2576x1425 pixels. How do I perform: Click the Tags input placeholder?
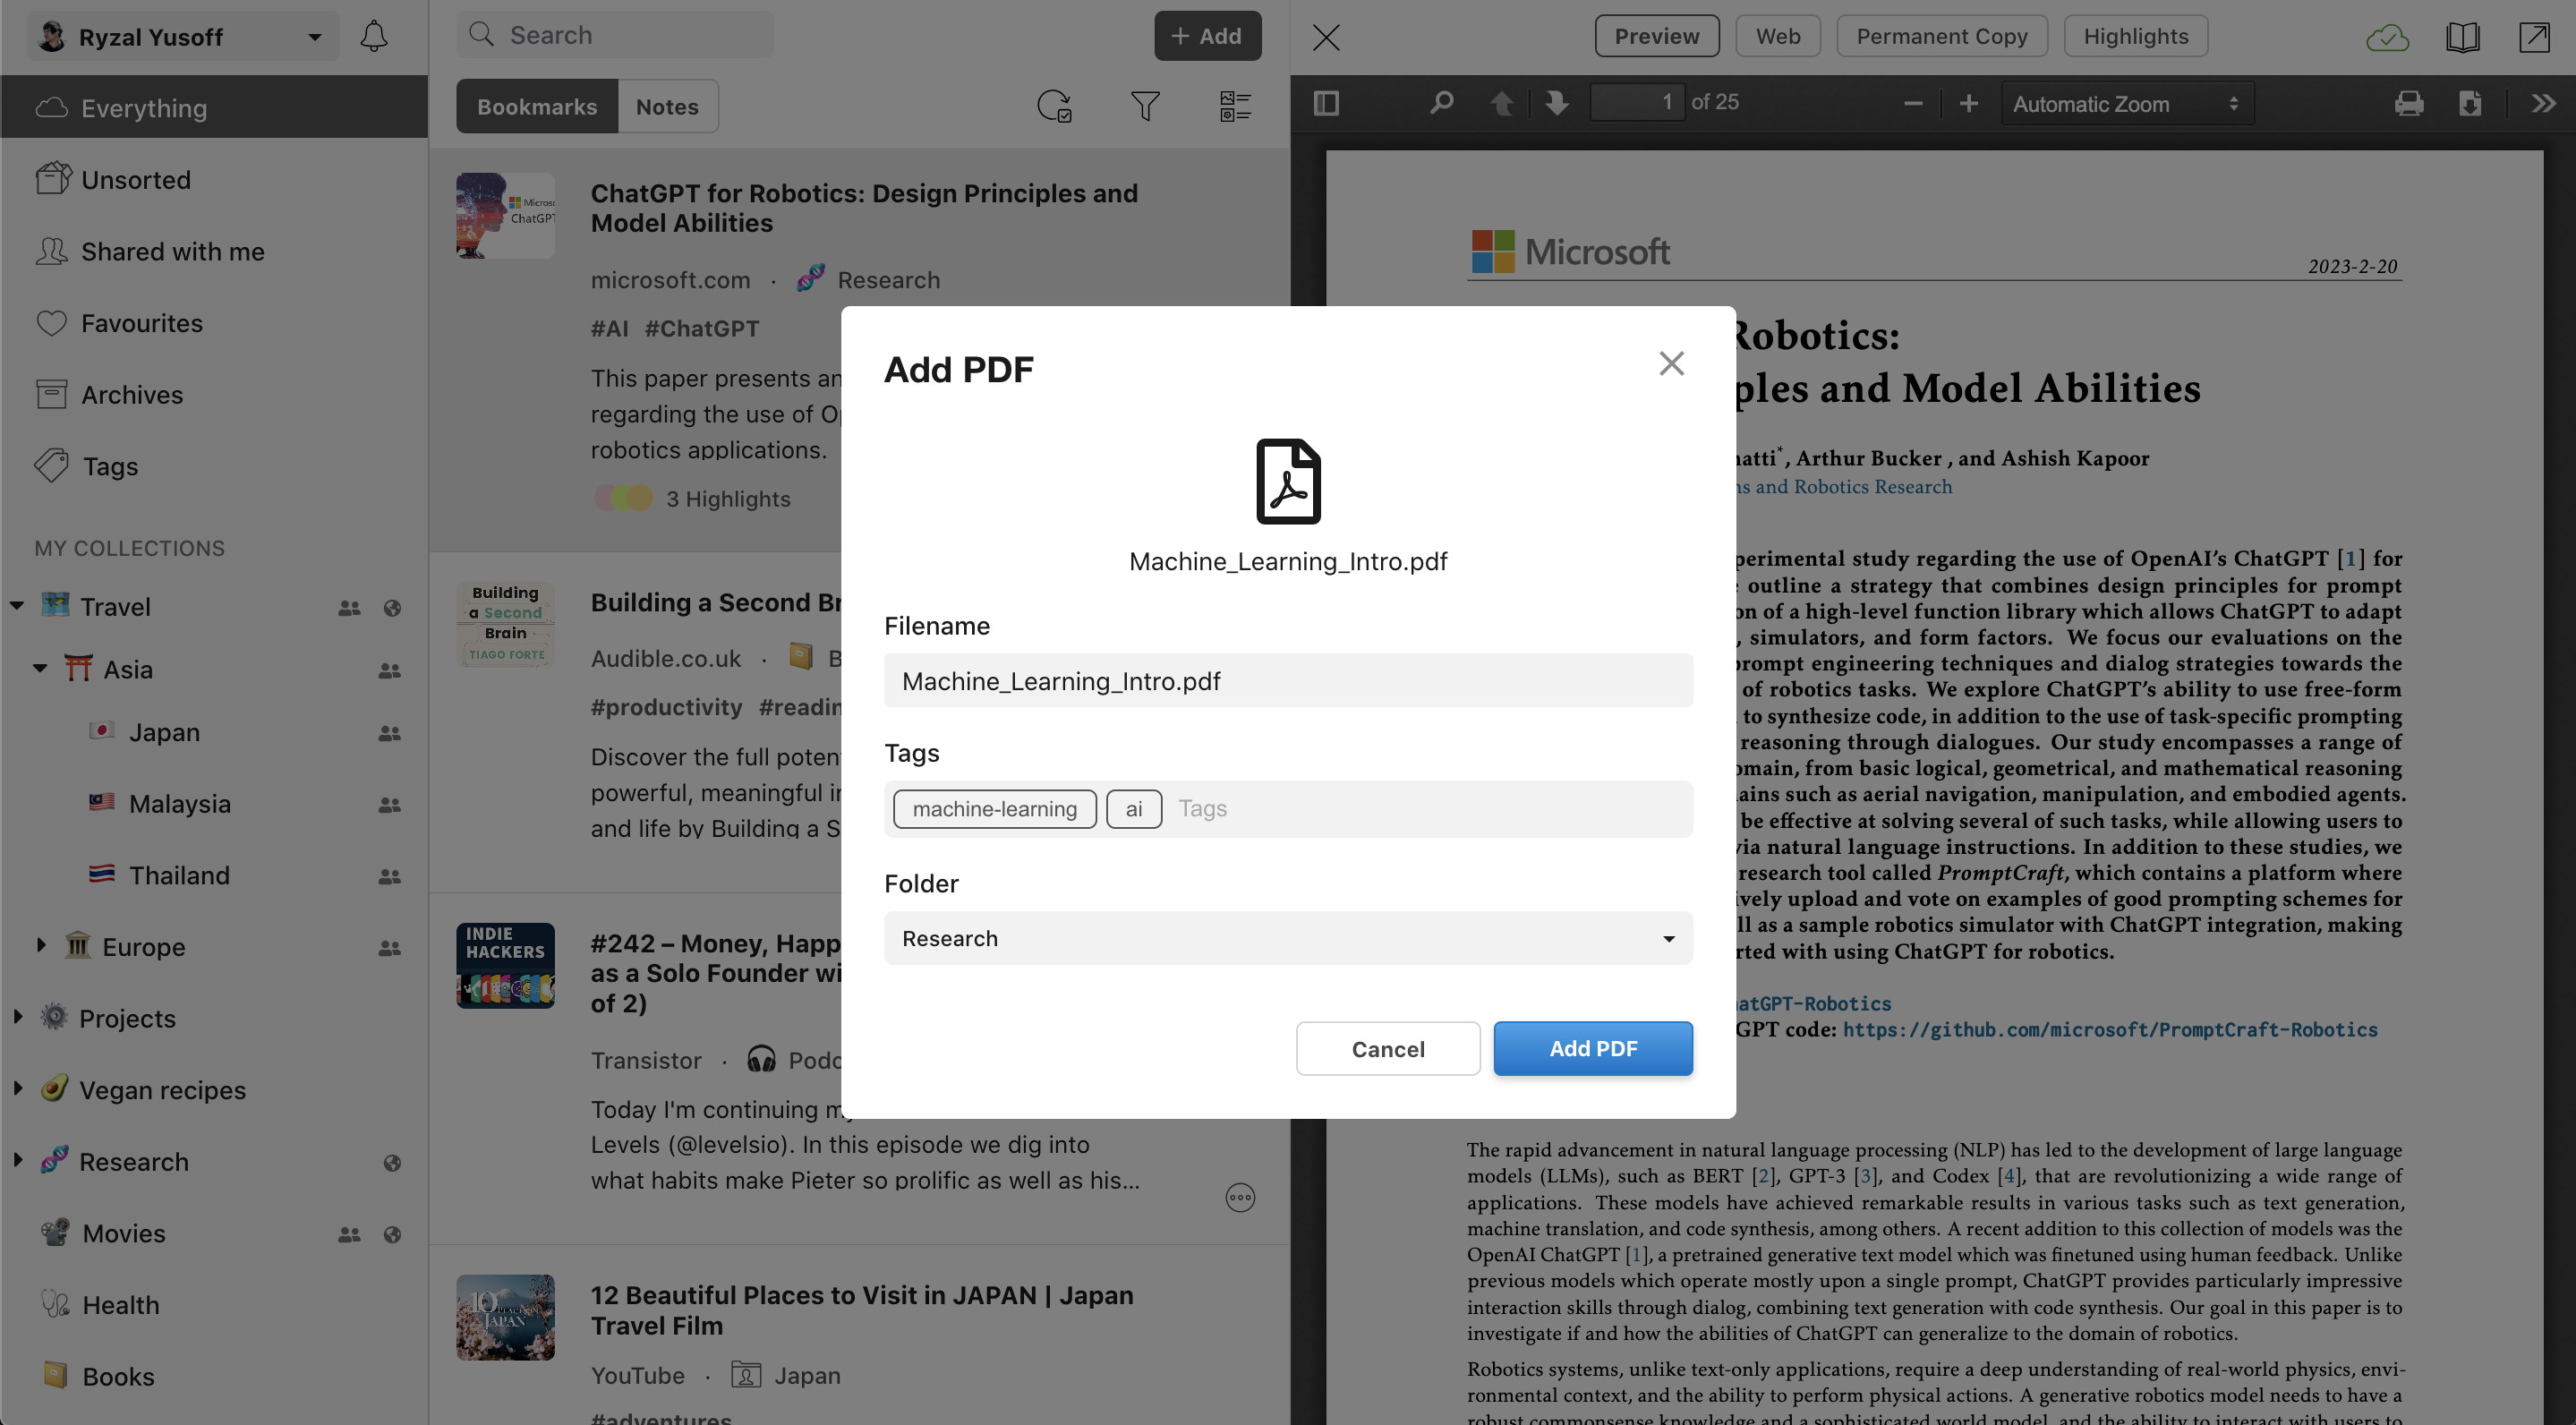pos(1202,808)
